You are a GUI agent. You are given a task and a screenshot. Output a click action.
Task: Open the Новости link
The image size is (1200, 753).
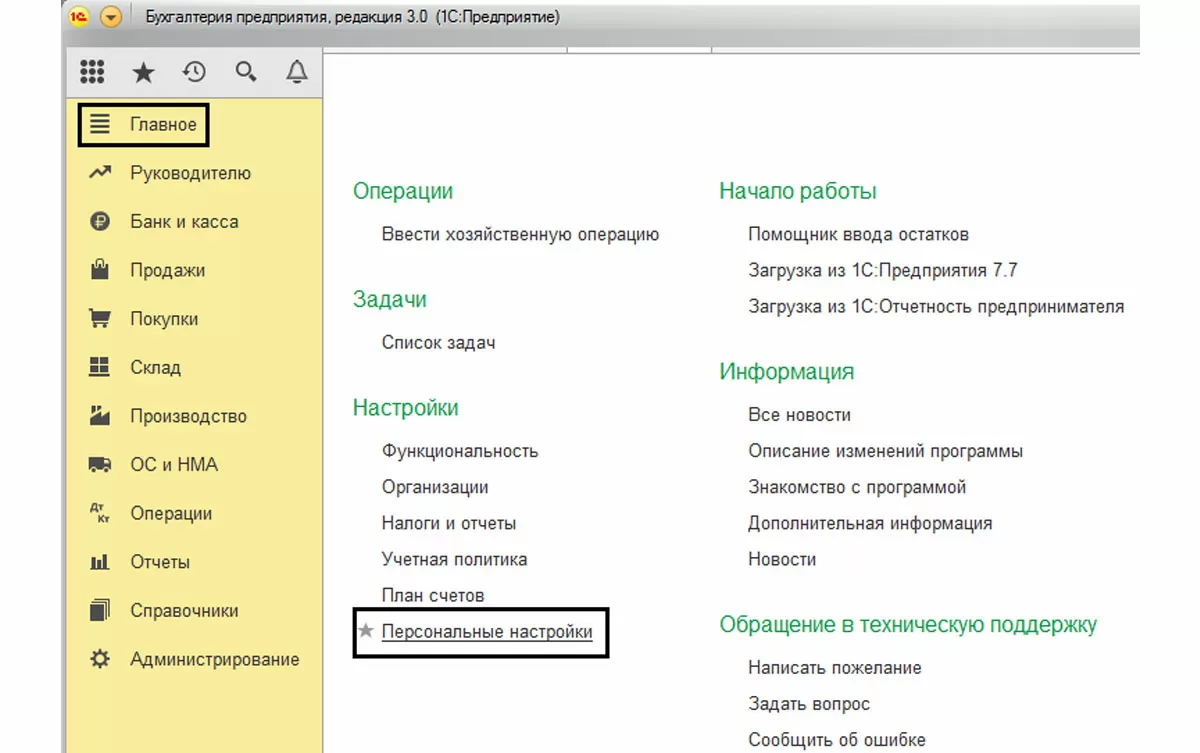[782, 559]
